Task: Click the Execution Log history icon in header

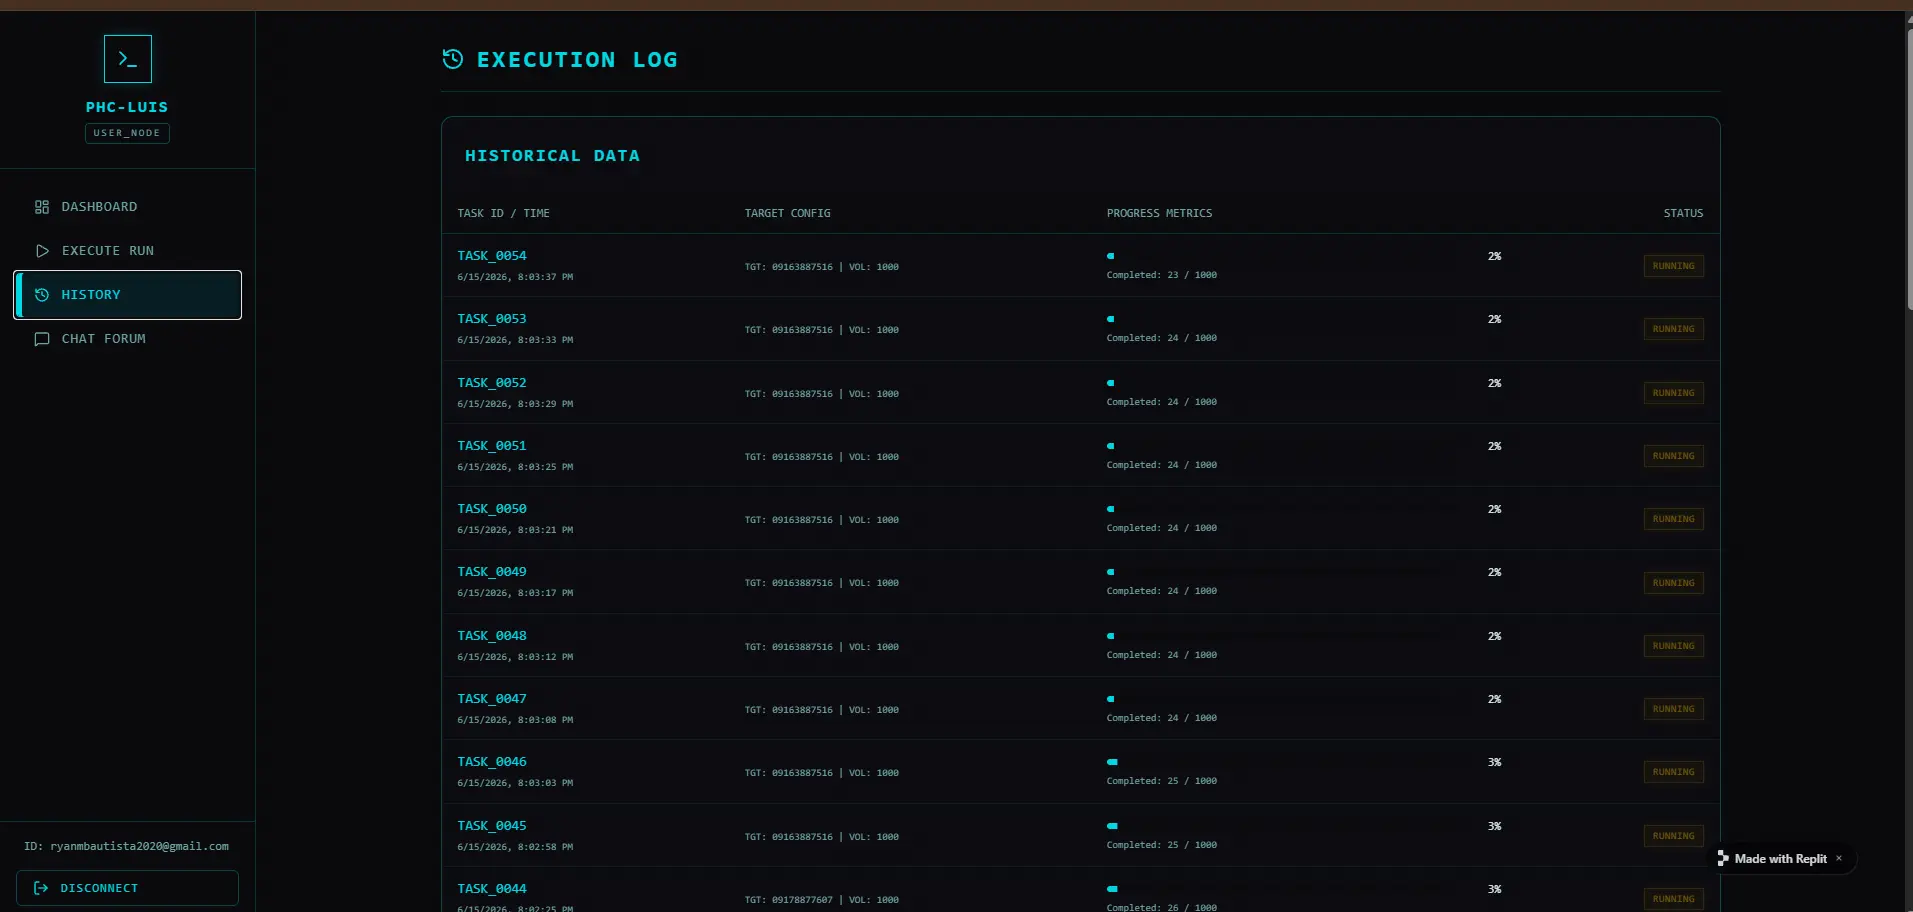Action: tap(453, 59)
